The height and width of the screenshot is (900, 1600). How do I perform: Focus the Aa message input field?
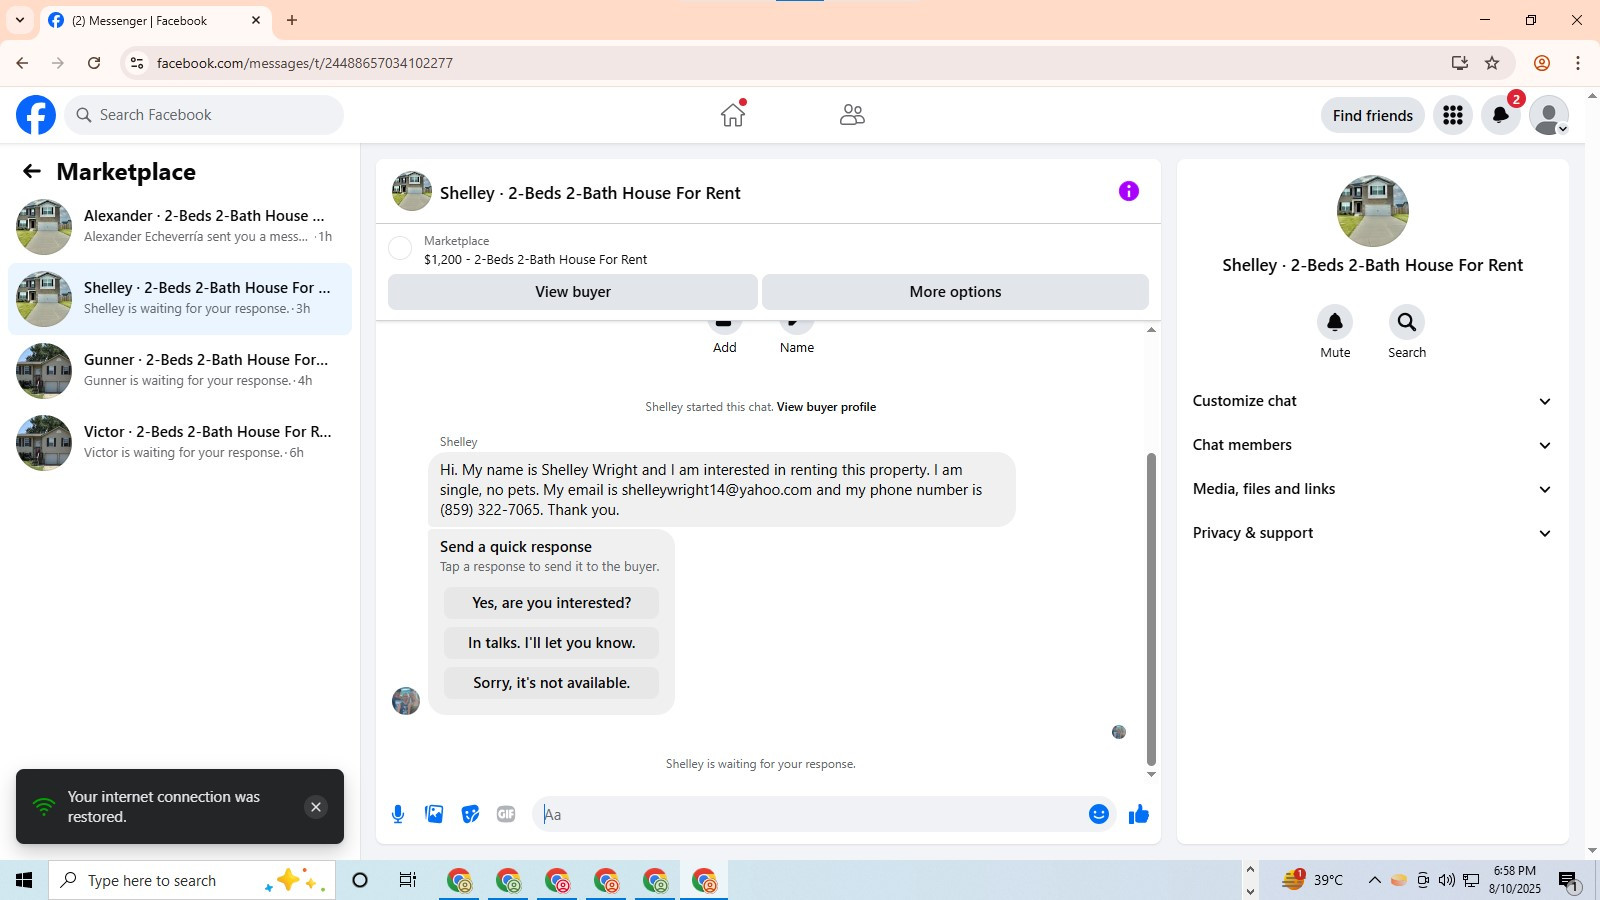point(810,814)
